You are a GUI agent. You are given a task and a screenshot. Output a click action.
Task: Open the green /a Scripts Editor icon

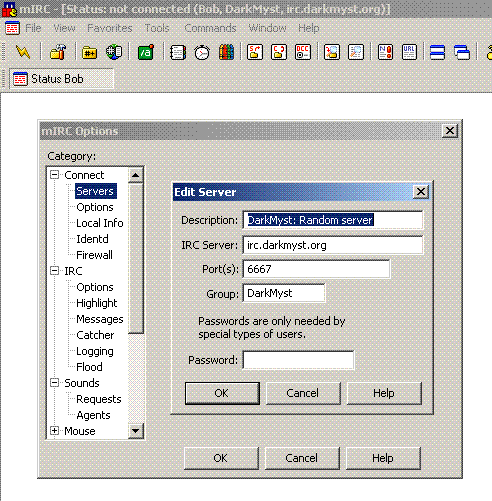coord(146,52)
